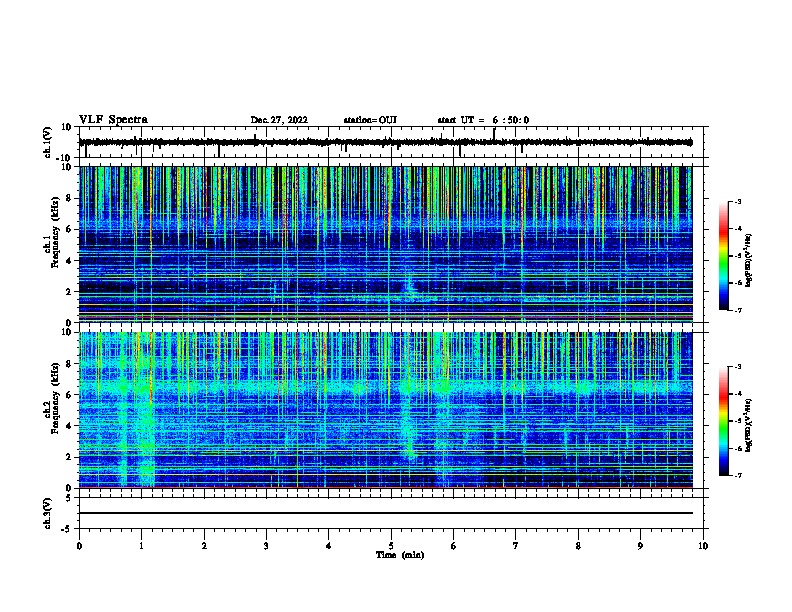Click the ch.2 spectrogram color scale bar
This screenshot has width=792, height=612.
click(x=724, y=421)
